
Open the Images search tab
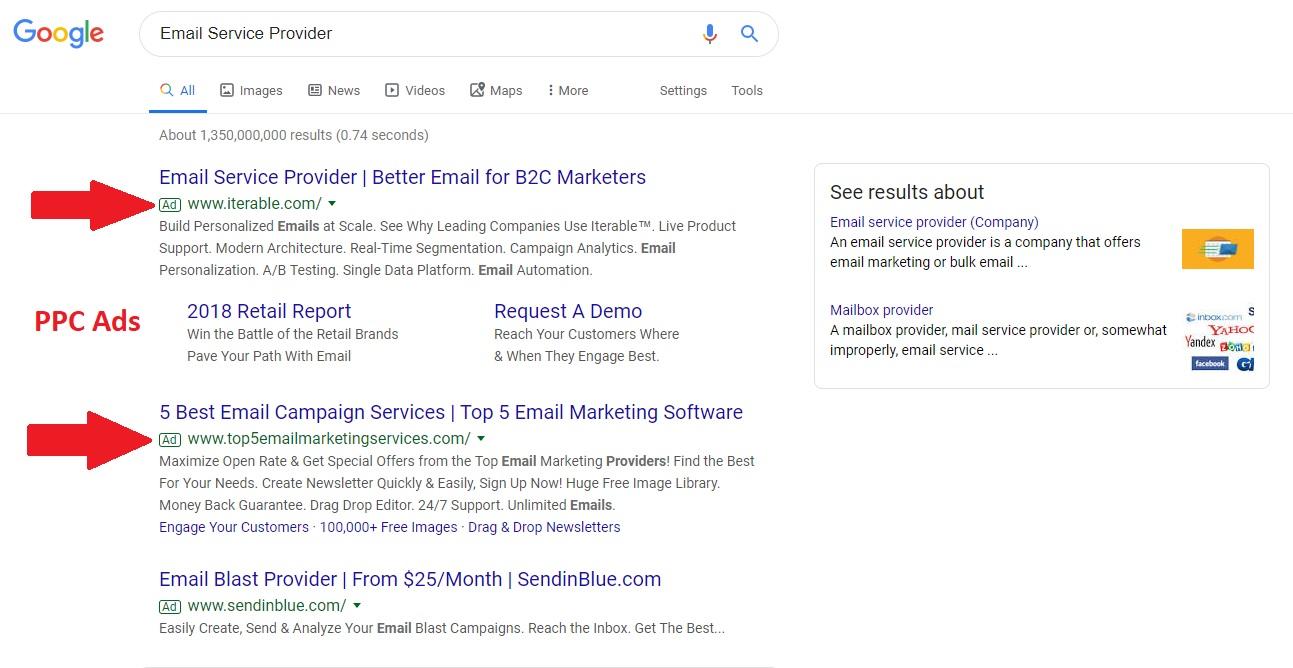point(251,90)
